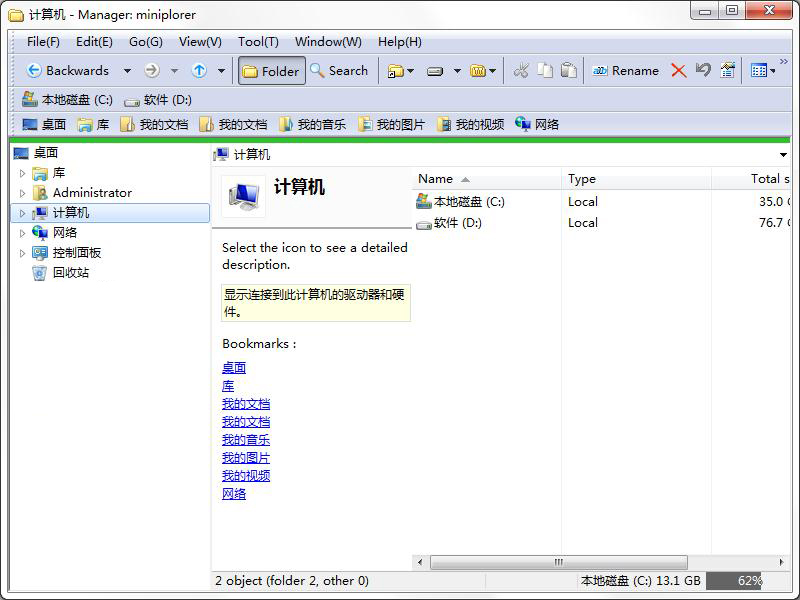The height and width of the screenshot is (600, 800).
Task: Click the Paste clipboard icon
Action: click(x=568, y=71)
